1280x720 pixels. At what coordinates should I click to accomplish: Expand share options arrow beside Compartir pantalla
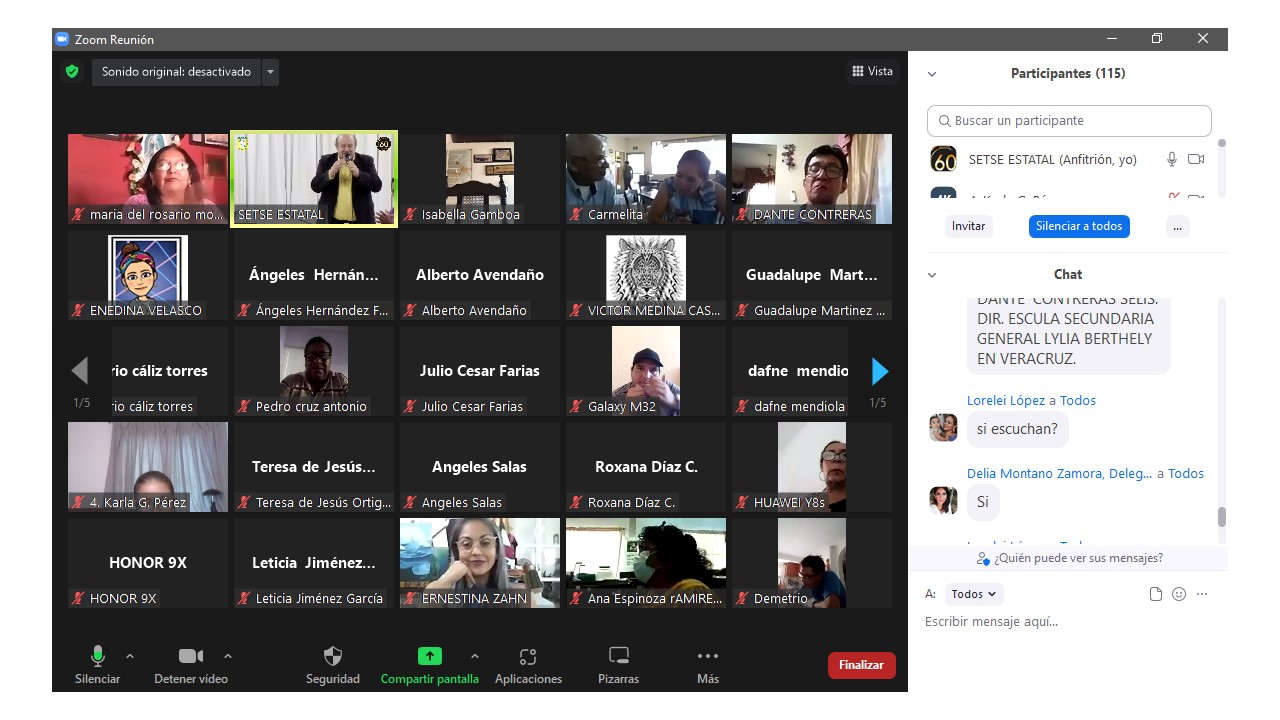tap(475, 656)
